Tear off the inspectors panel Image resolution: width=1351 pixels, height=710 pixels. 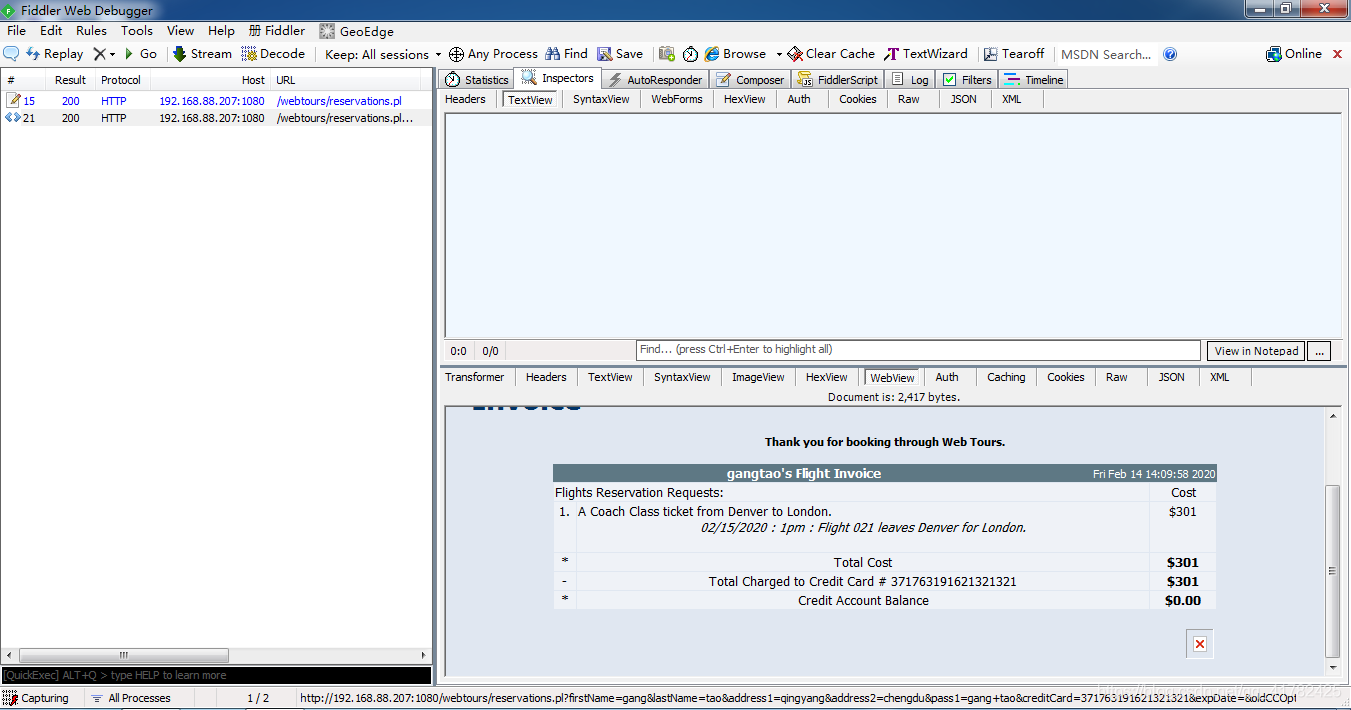tap(1014, 54)
